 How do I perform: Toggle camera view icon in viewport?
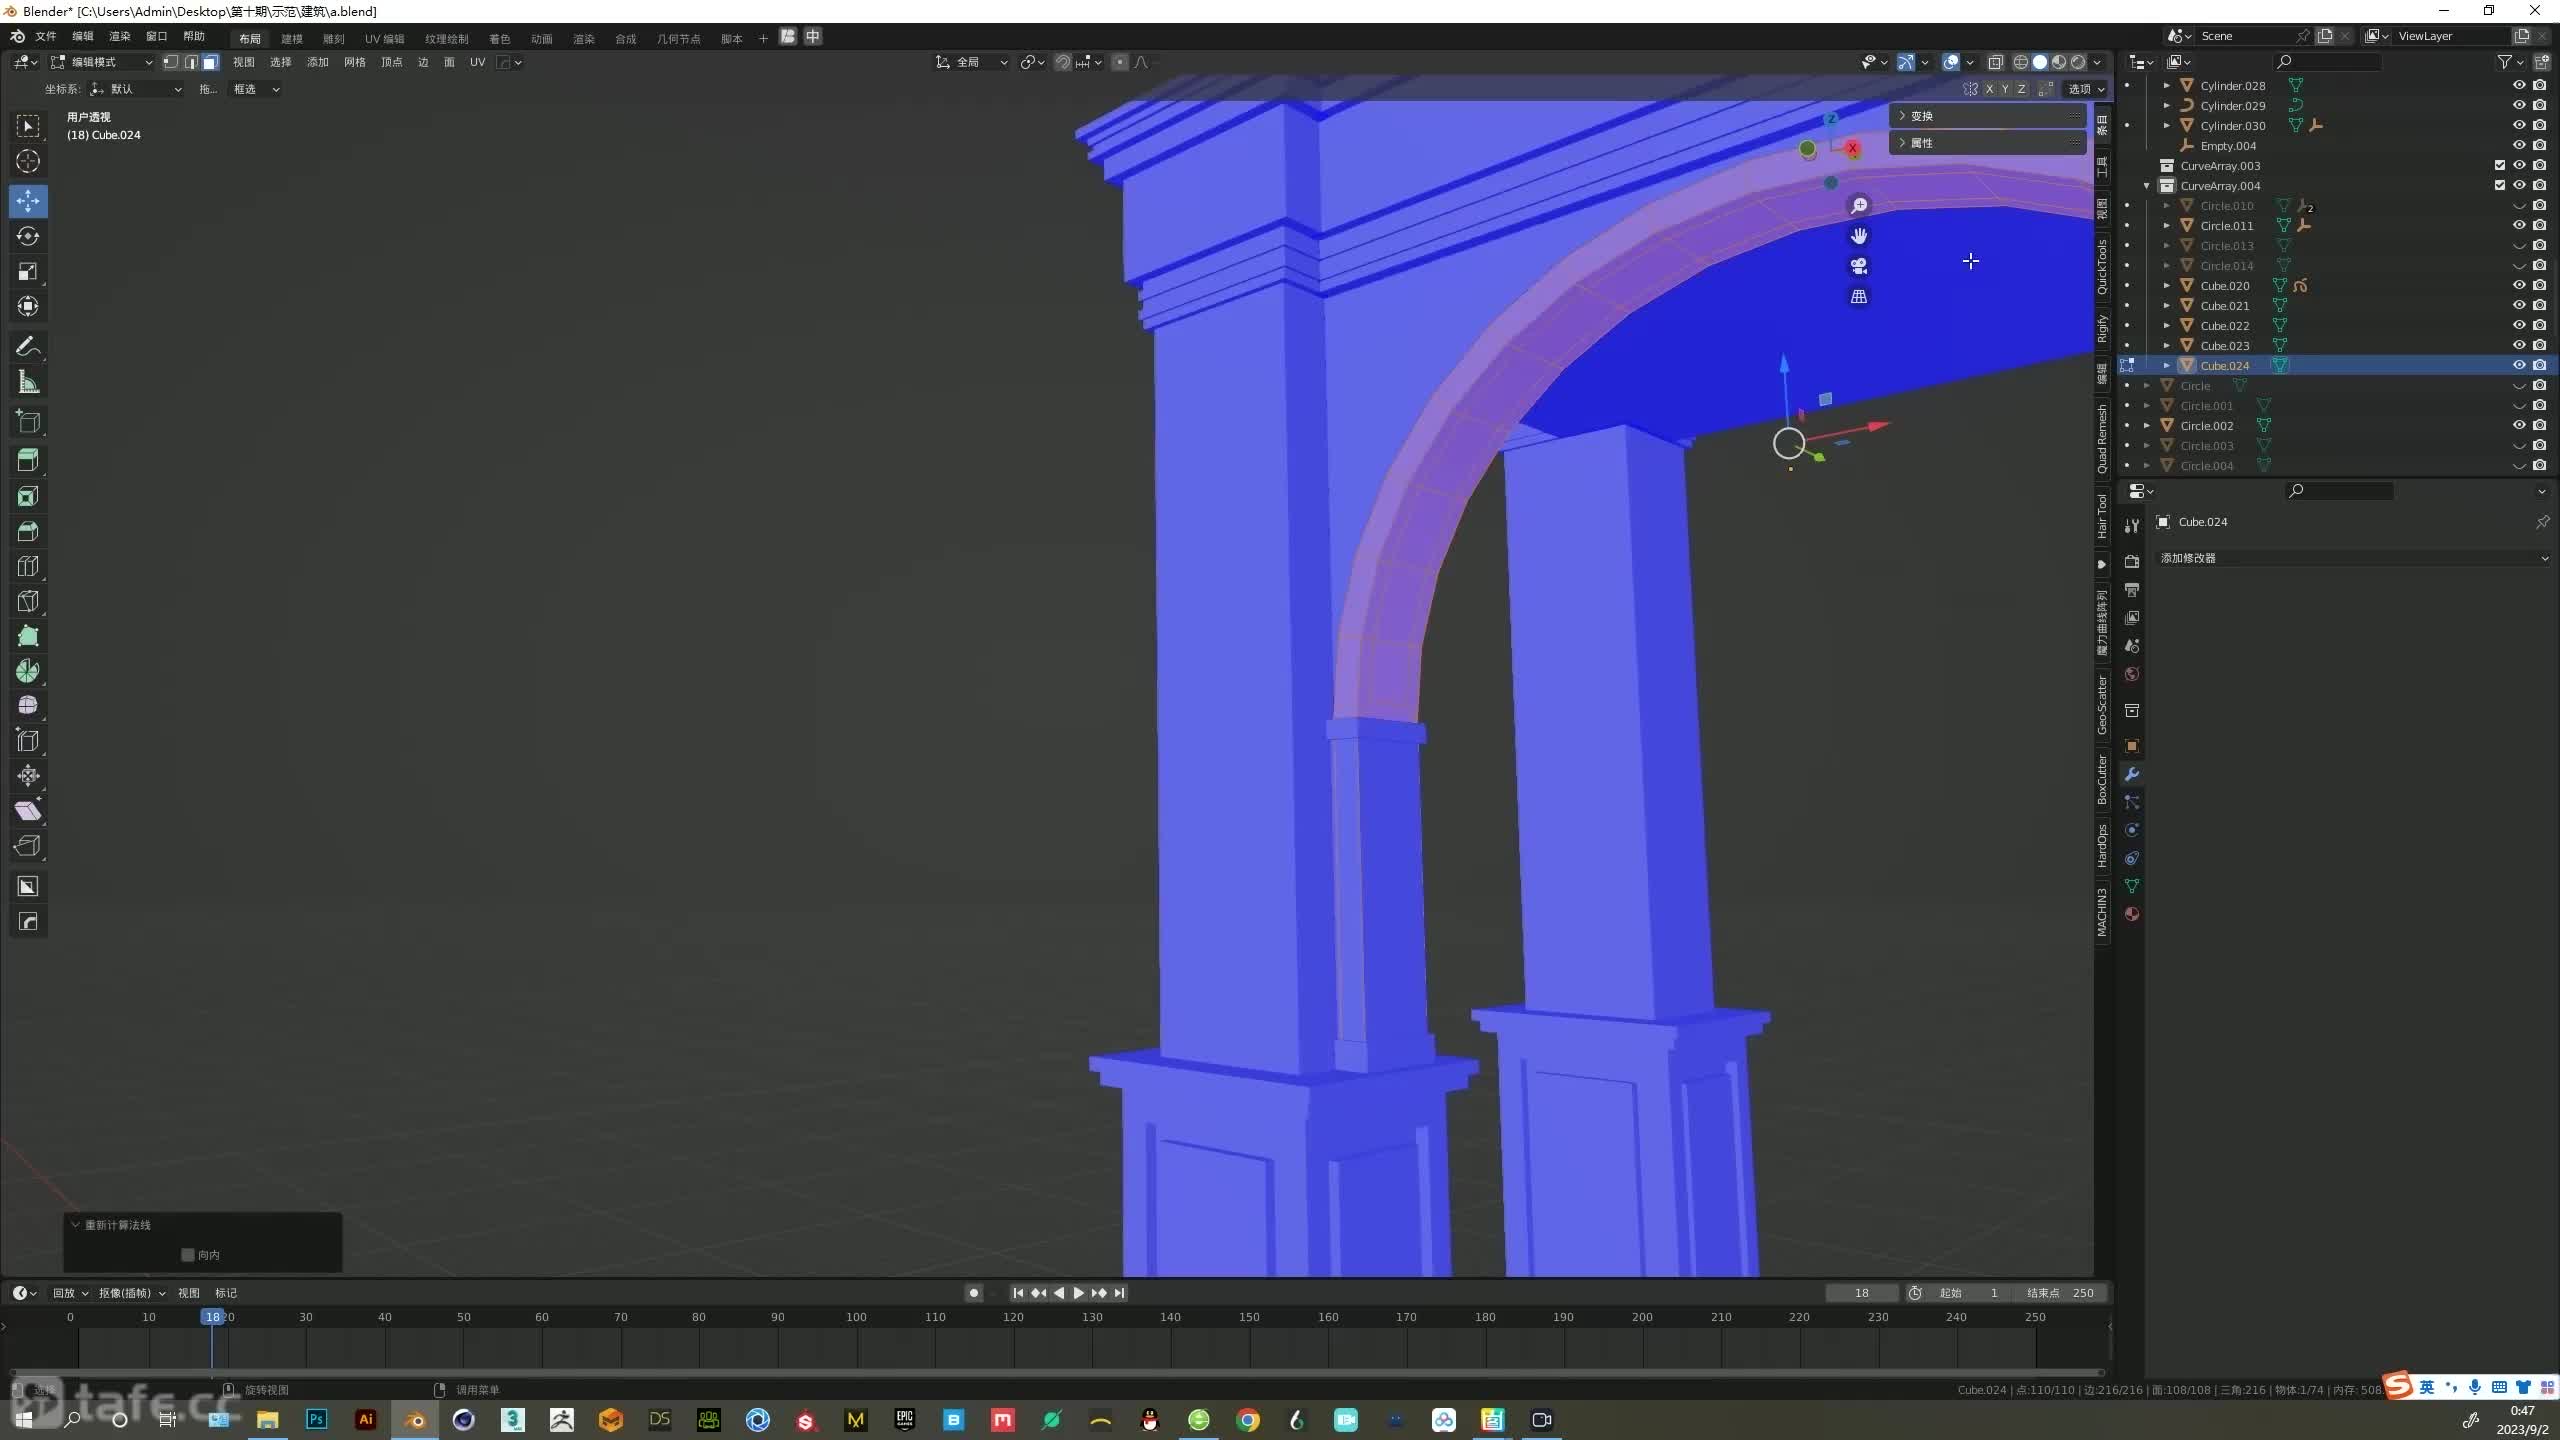(1859, 266)
